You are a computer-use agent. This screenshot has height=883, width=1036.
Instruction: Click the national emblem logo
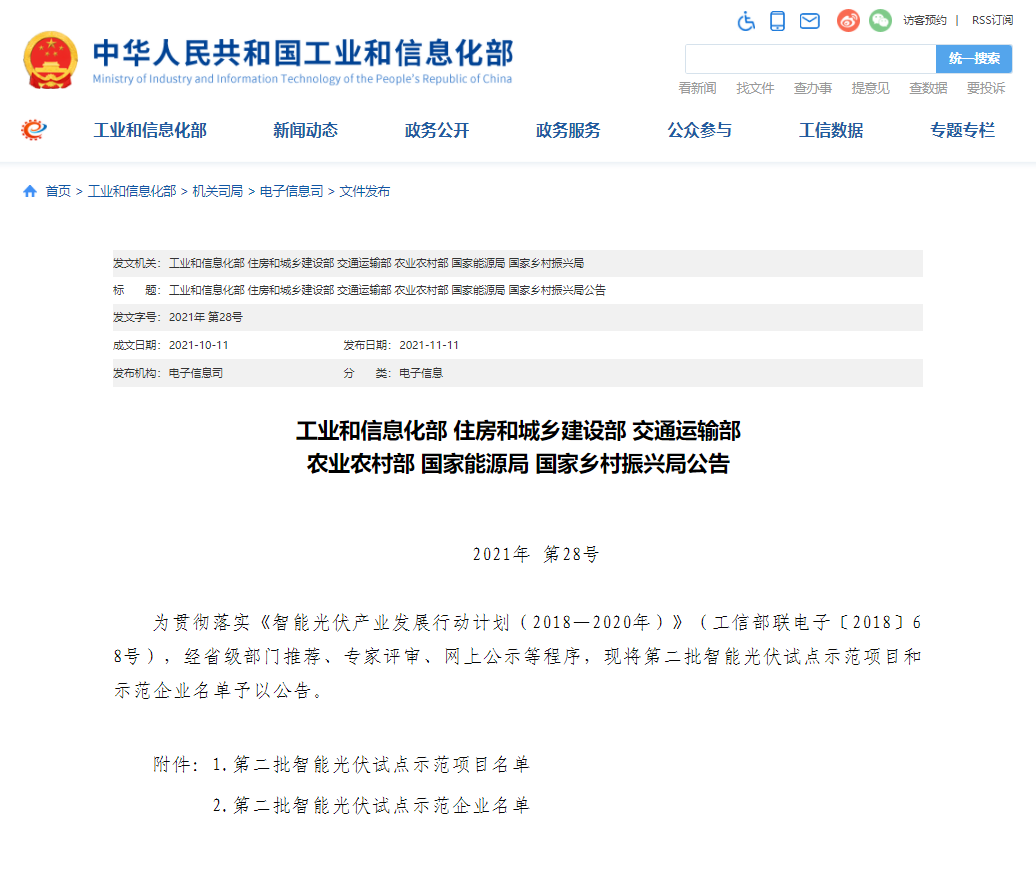pos(50,60)
